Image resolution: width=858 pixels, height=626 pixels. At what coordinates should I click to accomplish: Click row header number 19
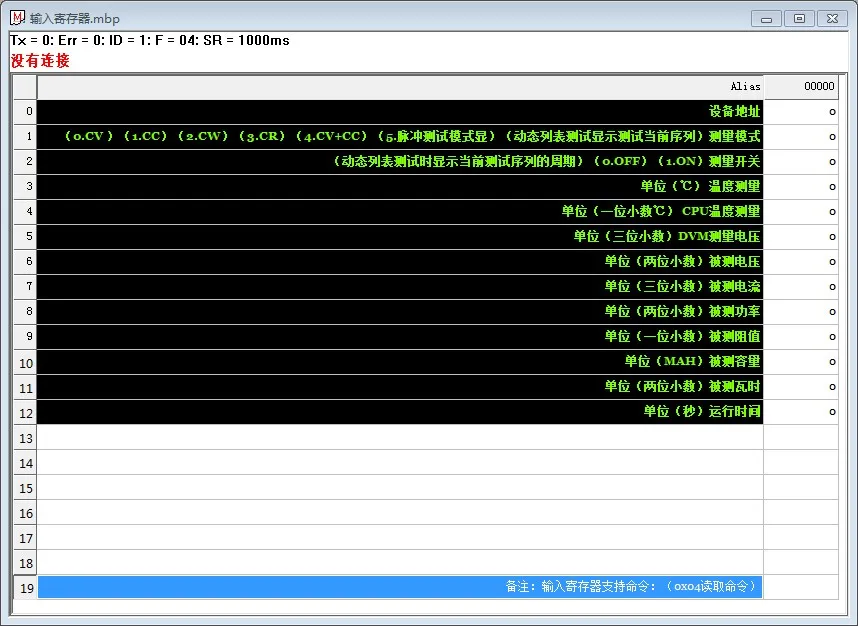25,588
